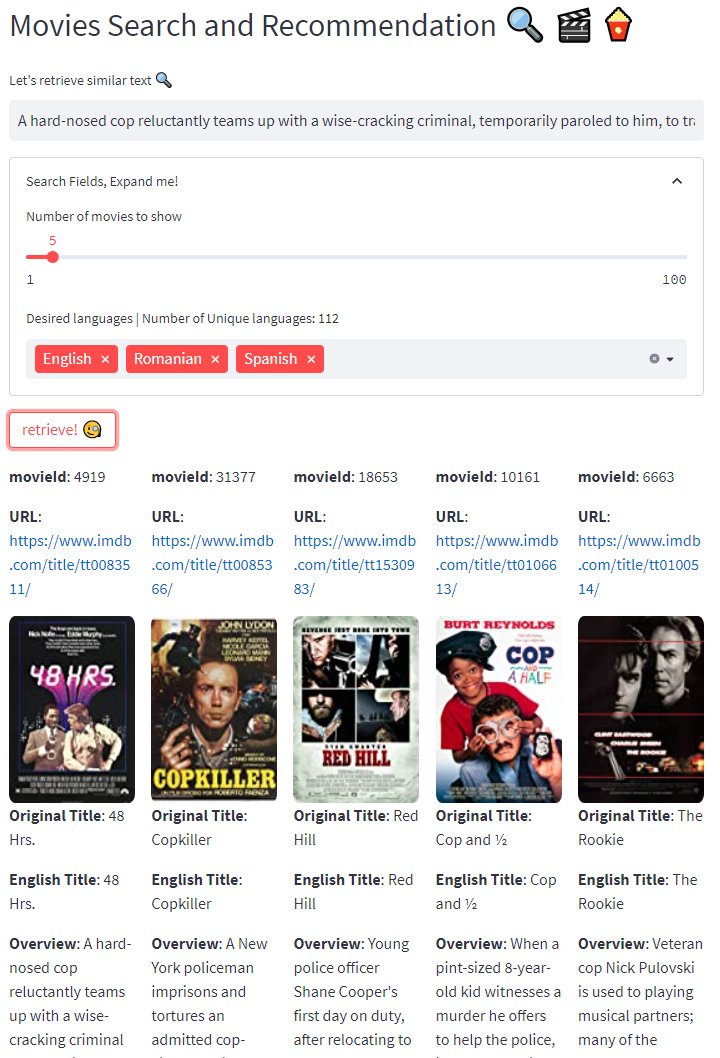Remove the English language tag
This screenshot has width=720, height=1058.
point(105,360)
